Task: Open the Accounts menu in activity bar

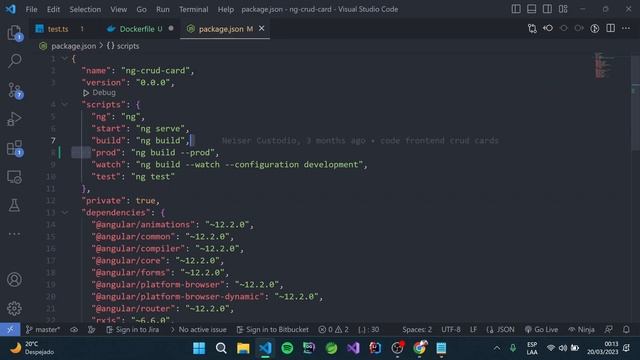Action: pyautogui.click(x=15, y=280)
